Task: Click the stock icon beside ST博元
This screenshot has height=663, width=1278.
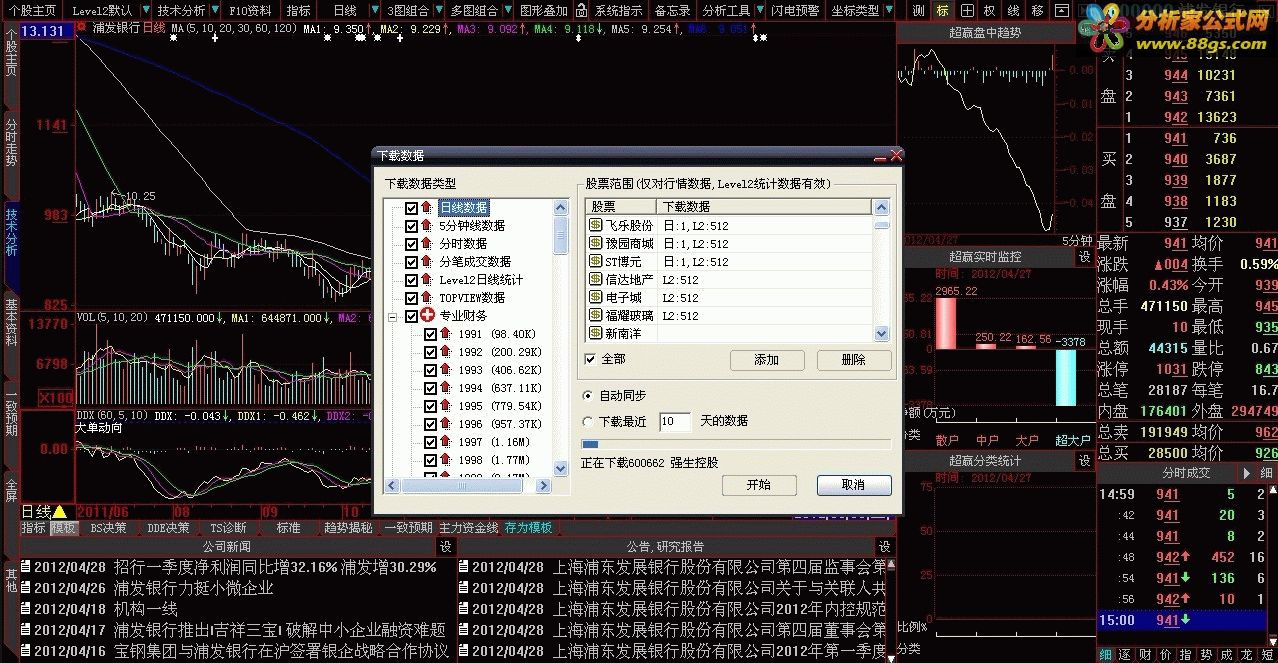Action: tap(596, 261)
